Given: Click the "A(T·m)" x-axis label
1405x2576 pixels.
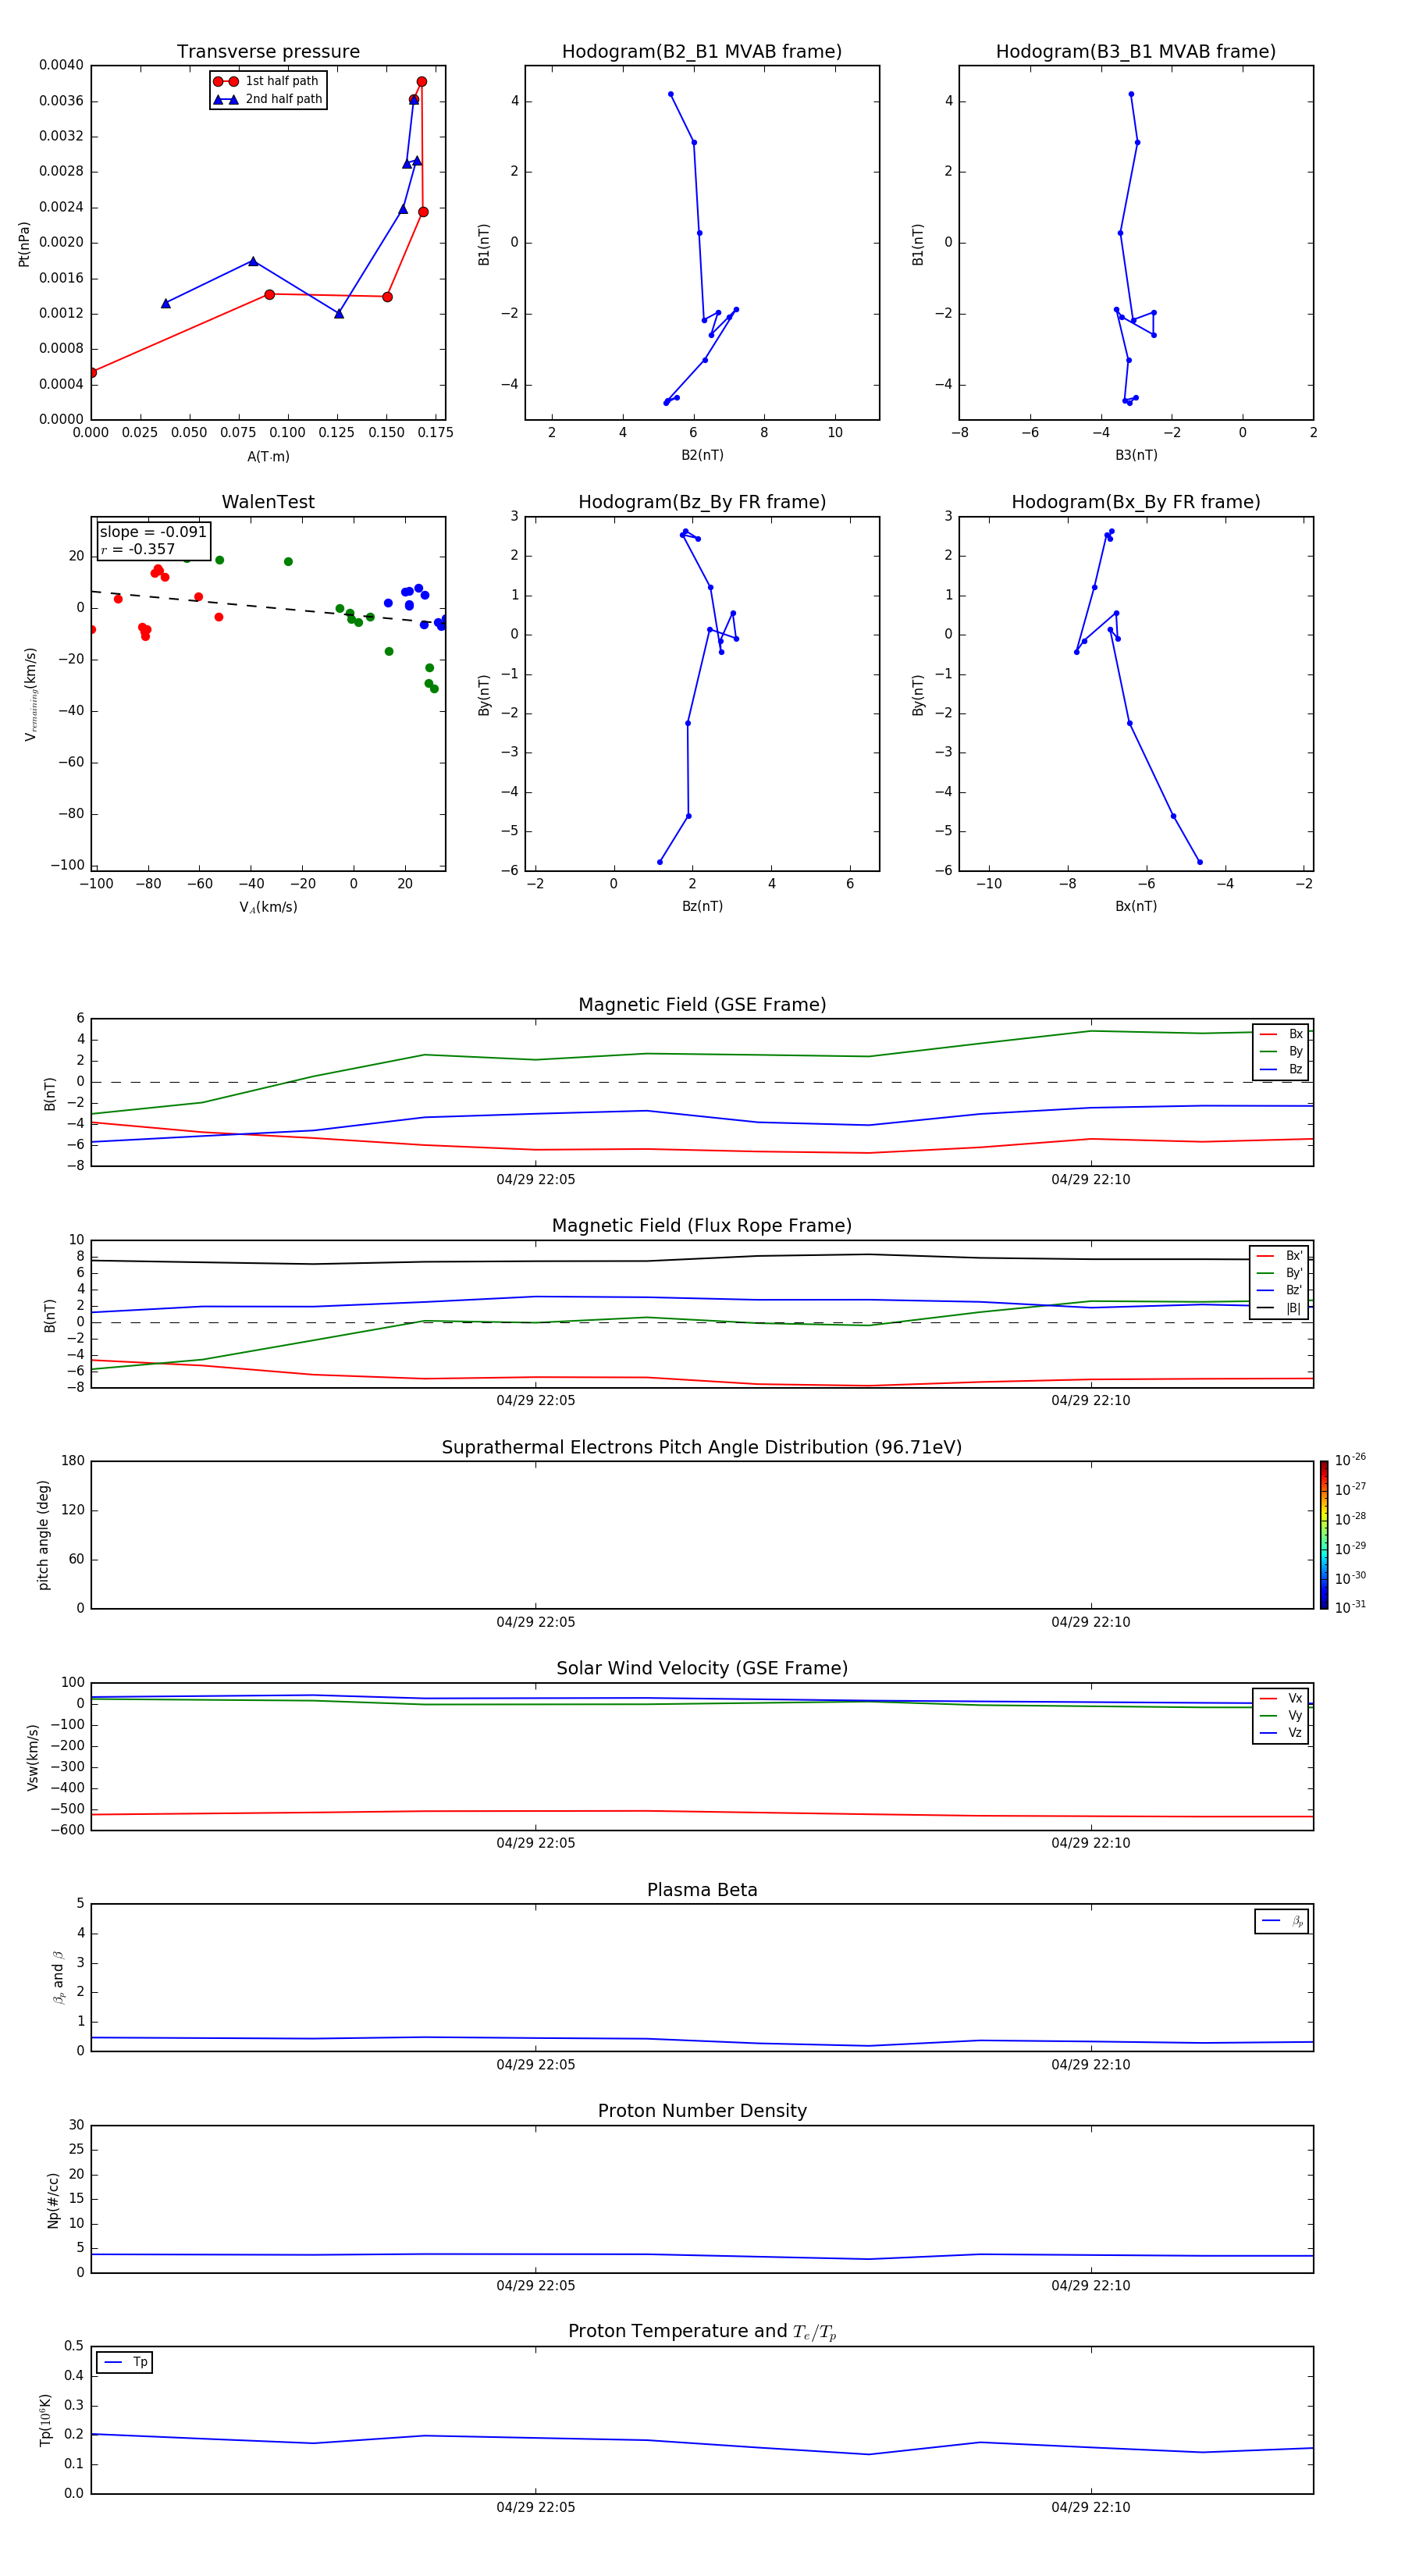Looking at the screenshot, I should [268, 456].
